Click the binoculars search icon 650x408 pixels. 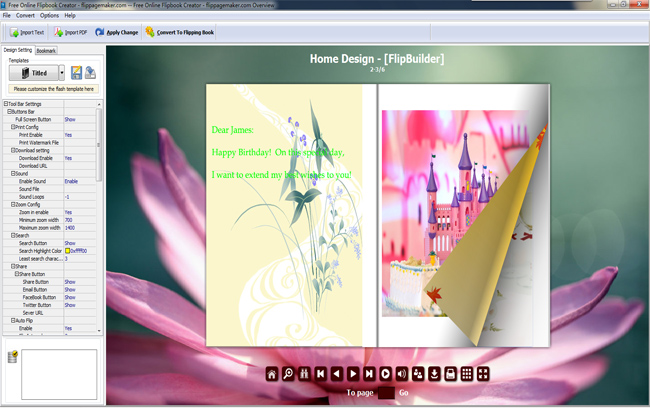[x=304, y=374]
